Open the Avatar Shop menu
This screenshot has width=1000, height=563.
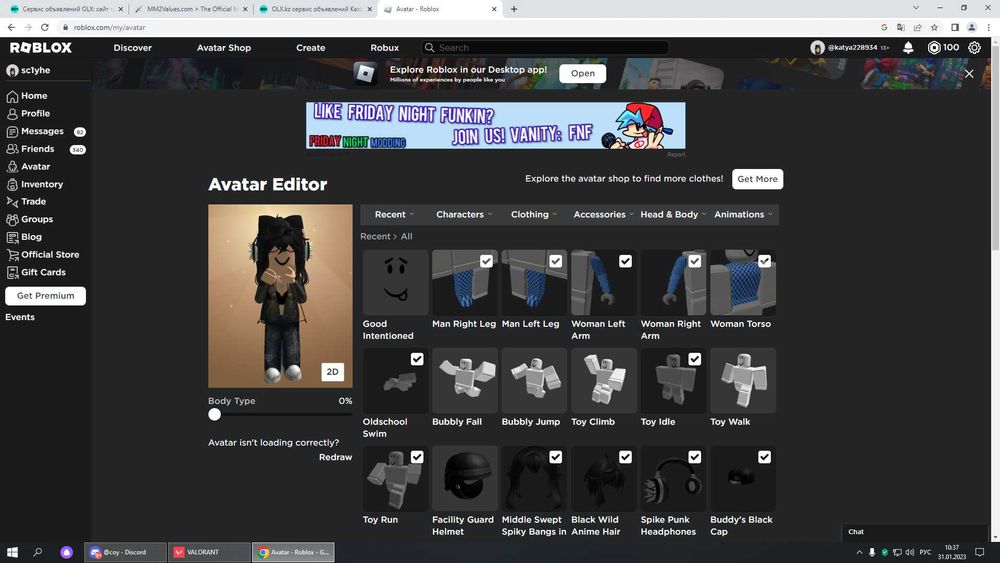[x=224, y=48]
